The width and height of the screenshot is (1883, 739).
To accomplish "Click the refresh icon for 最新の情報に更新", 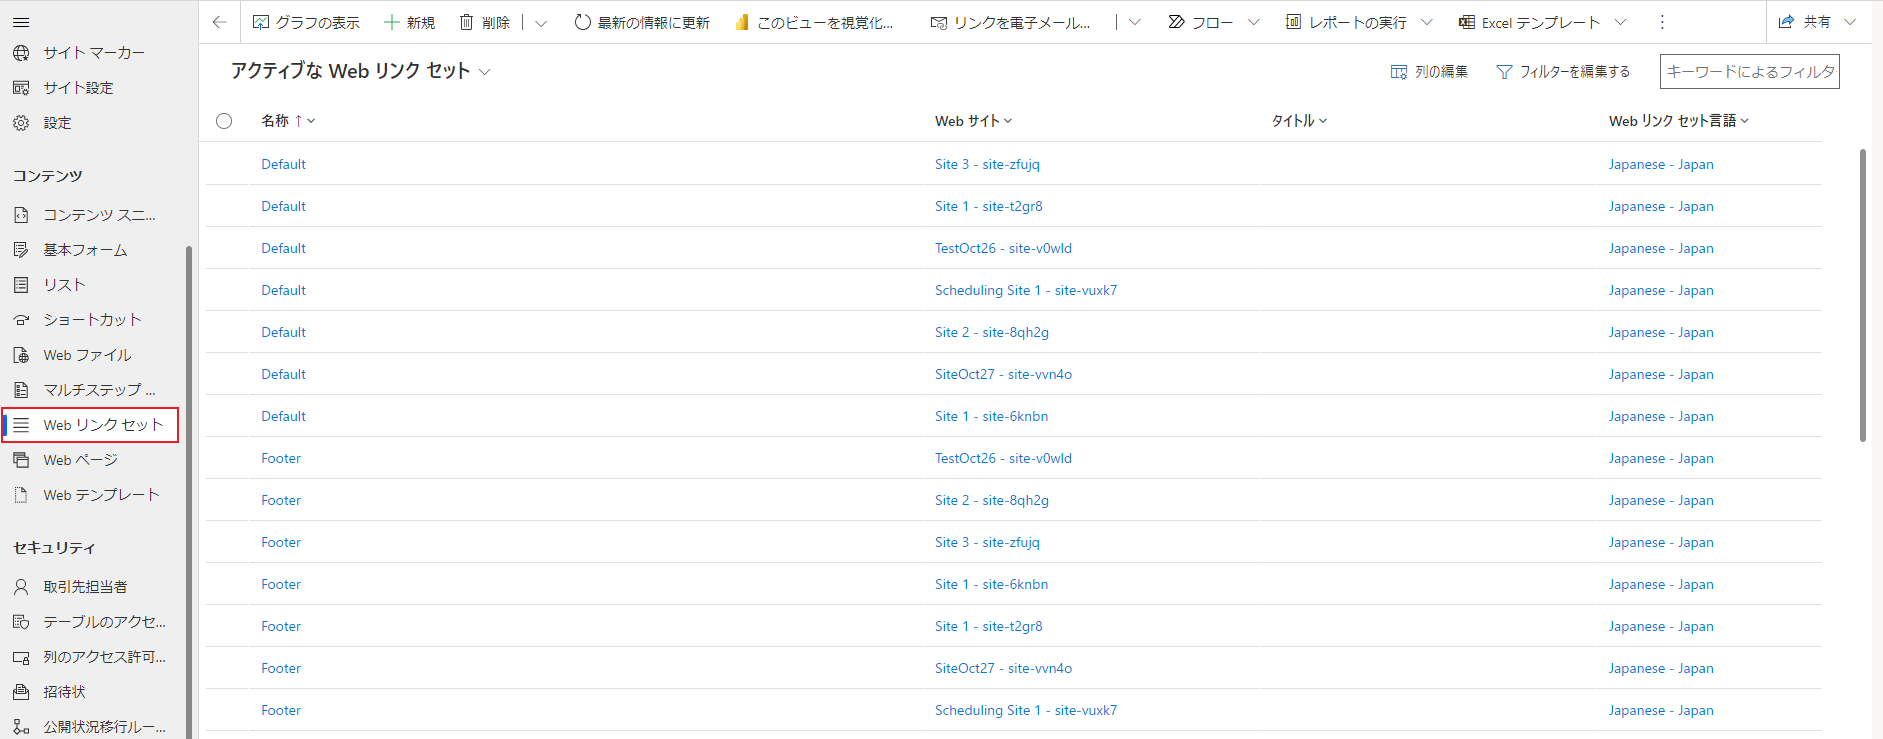I will click(x=582, y=22).
